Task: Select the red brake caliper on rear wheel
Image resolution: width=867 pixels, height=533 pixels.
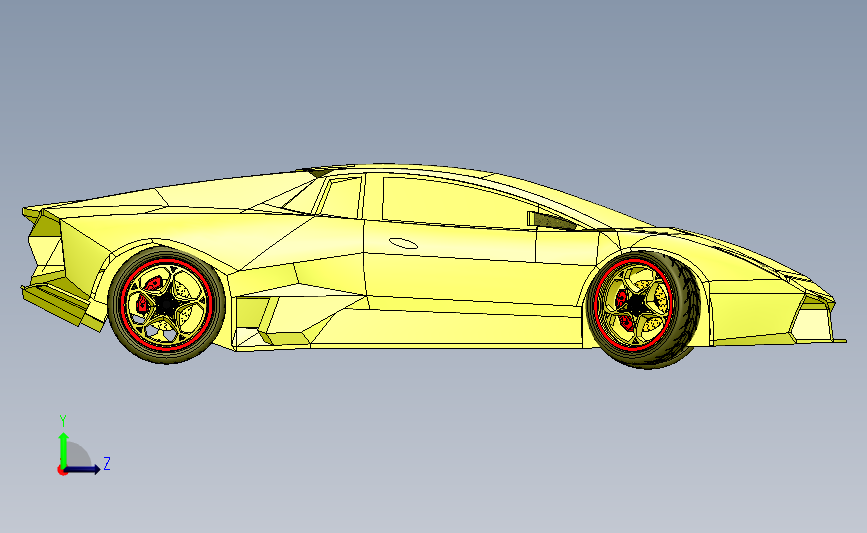Action: click(x=147, y=295)
